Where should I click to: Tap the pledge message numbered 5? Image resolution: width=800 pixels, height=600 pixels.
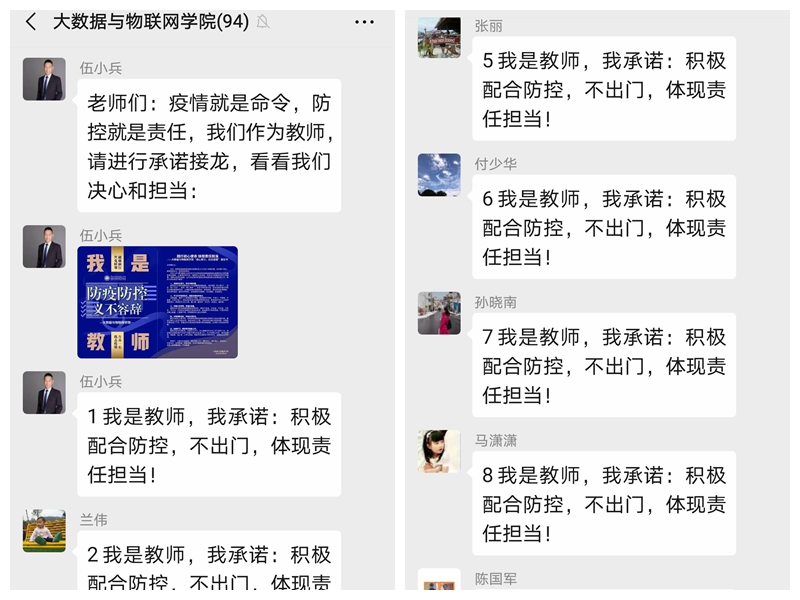pos(604,89)
